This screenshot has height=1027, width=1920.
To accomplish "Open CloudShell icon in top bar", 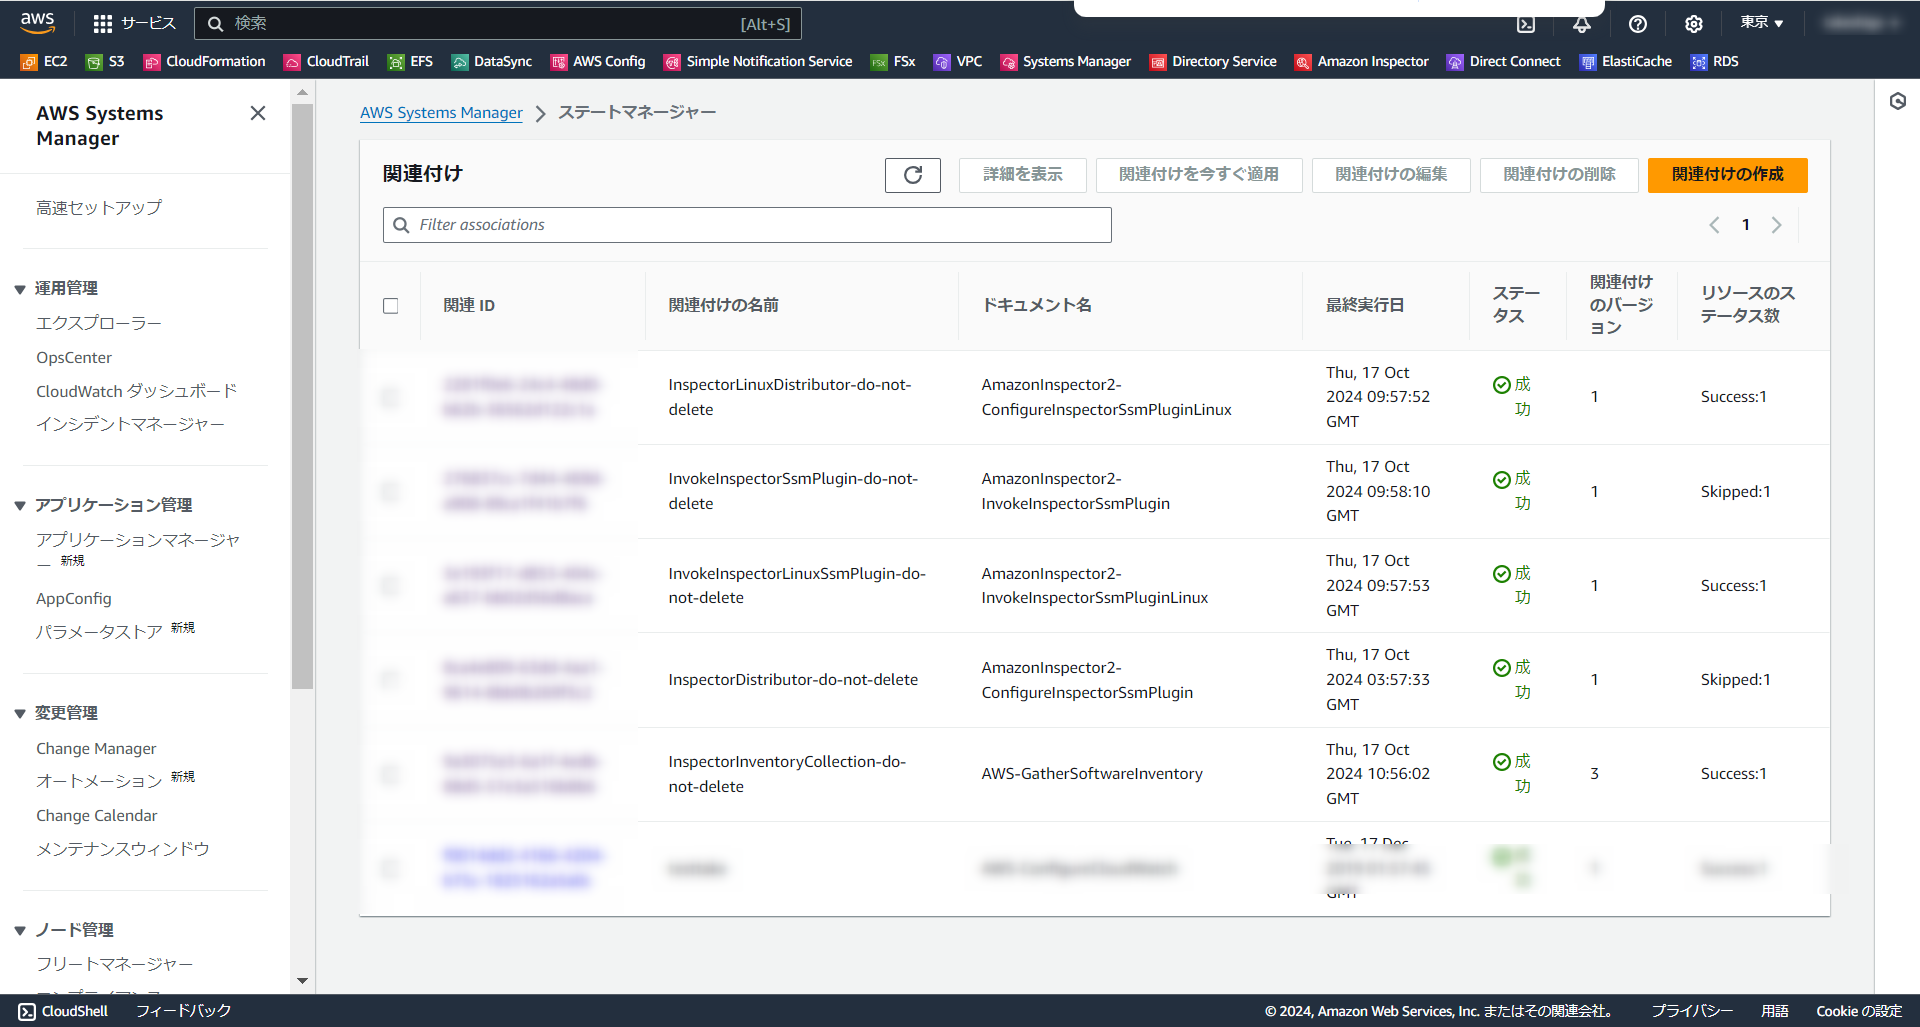I will (1526, 24).
